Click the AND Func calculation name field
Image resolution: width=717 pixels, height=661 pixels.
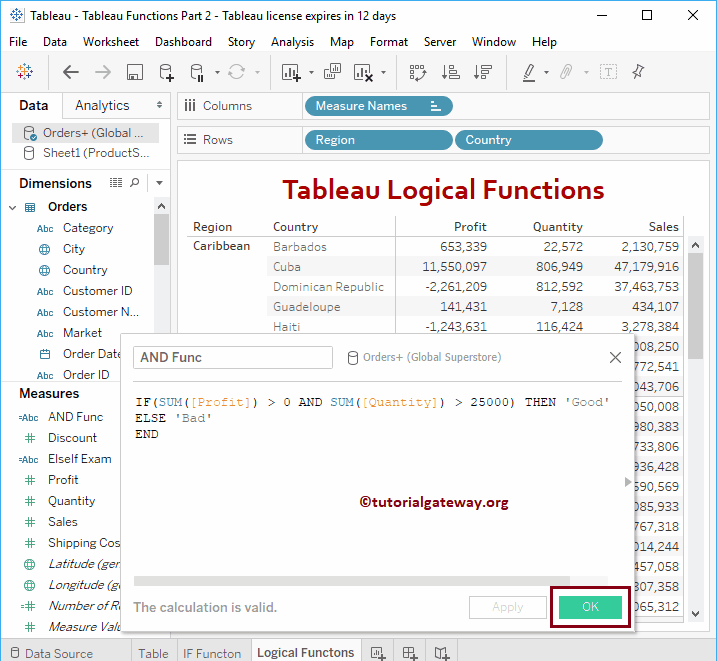[233, 357]
